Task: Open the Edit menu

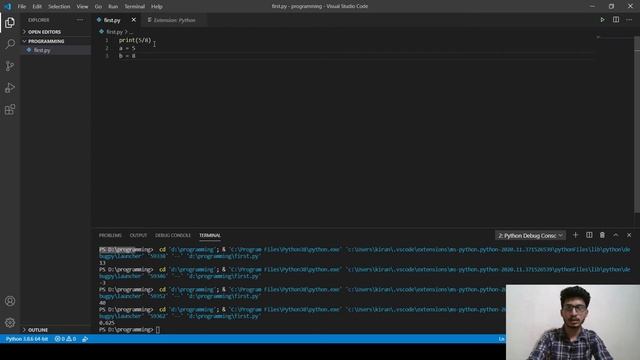Action: coord(37,7)
